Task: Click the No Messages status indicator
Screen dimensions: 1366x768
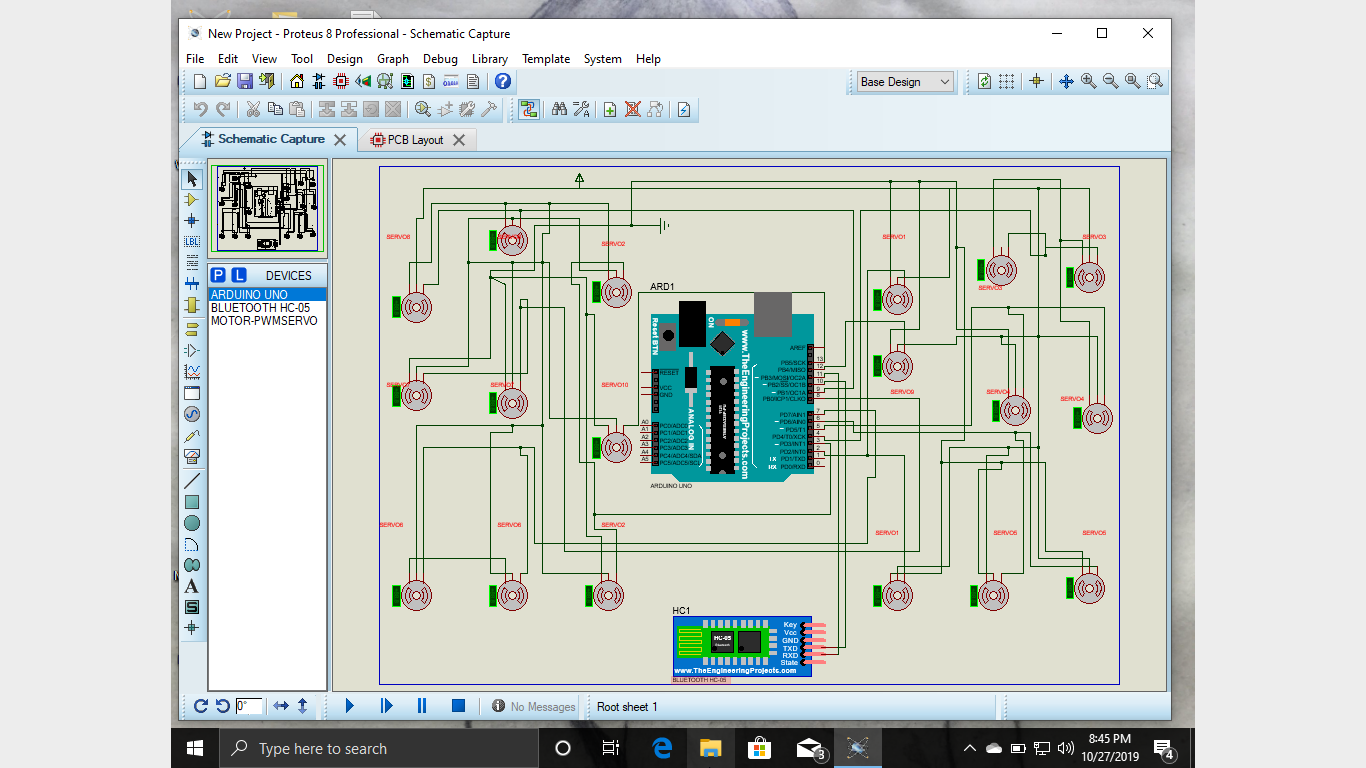Action: coord(534,707)
